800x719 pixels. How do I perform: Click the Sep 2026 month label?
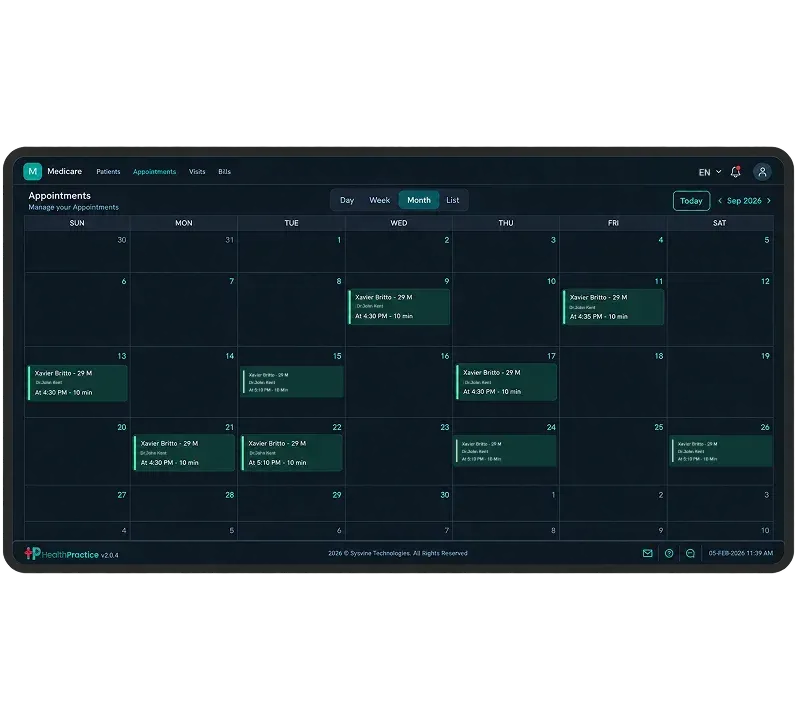point(744,201)
